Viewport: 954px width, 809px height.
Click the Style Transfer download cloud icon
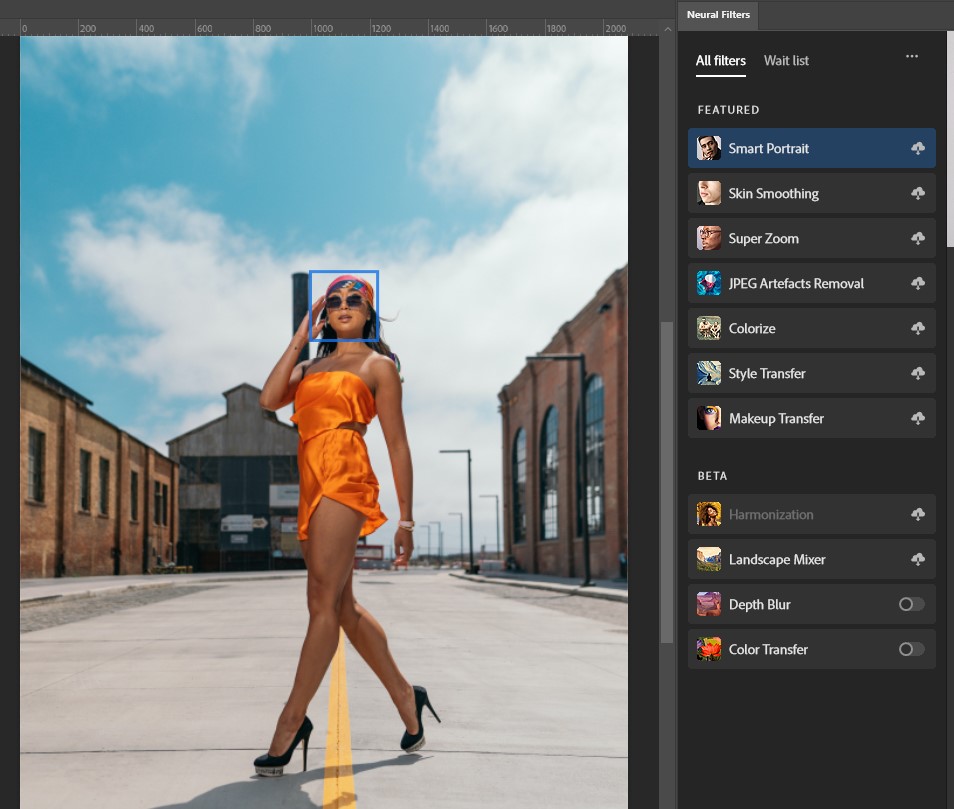coord(917,374)
